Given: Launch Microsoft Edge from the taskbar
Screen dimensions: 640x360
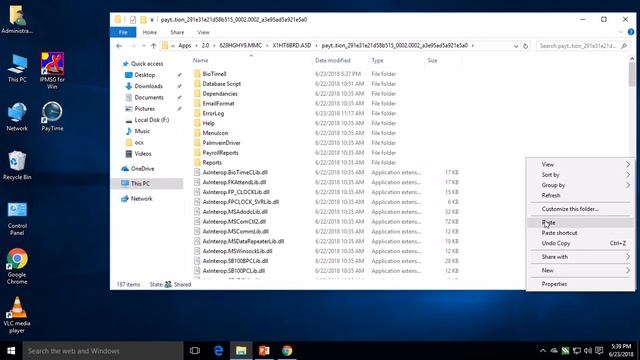Looking at the screenshot, I should pos(218,351).
